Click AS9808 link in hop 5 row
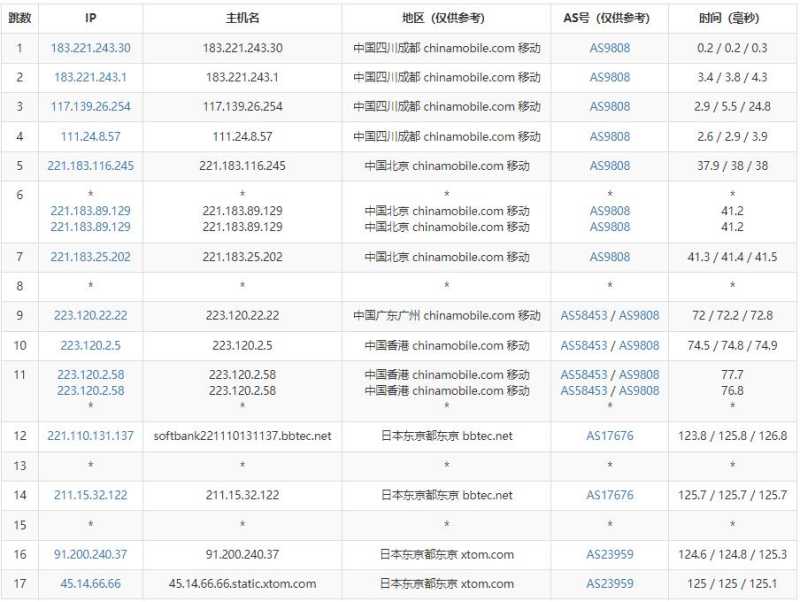The height and width of the screenshot is (602, 800). point(610,165)
